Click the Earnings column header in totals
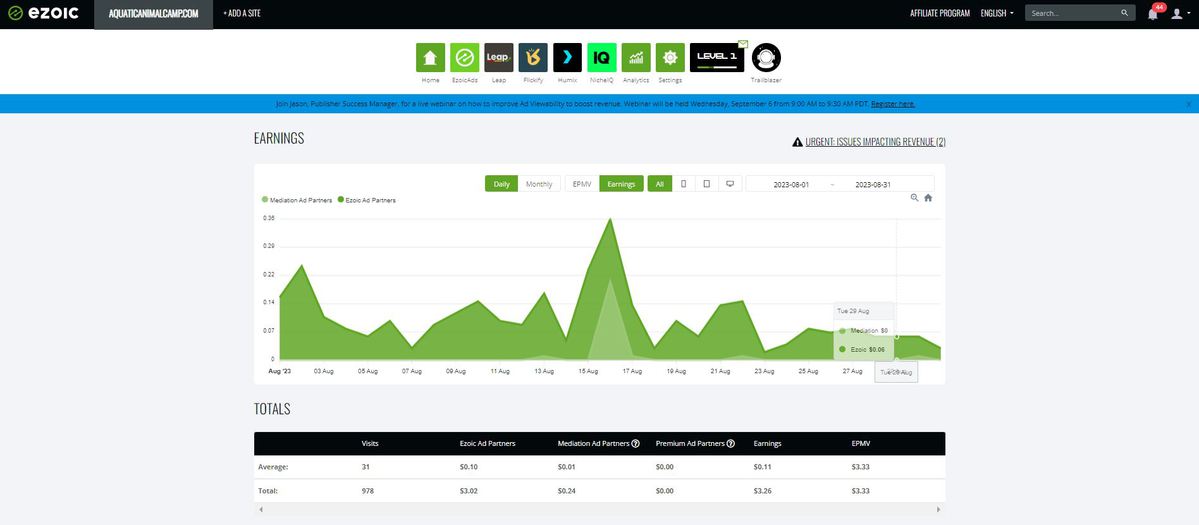The image size is (1199, 525). tap(767, 443)
